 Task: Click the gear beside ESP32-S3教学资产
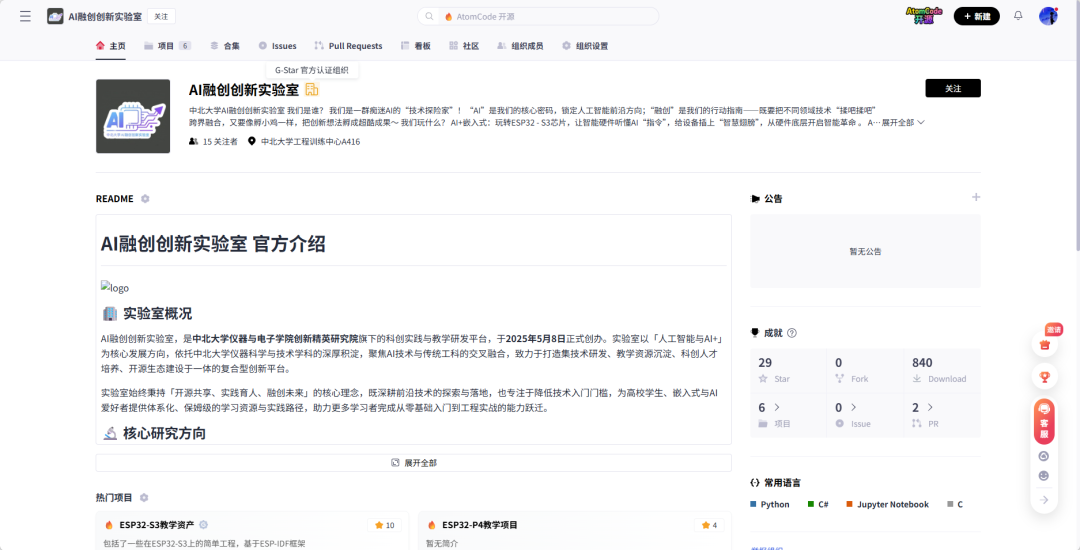[x=203, y=525]
